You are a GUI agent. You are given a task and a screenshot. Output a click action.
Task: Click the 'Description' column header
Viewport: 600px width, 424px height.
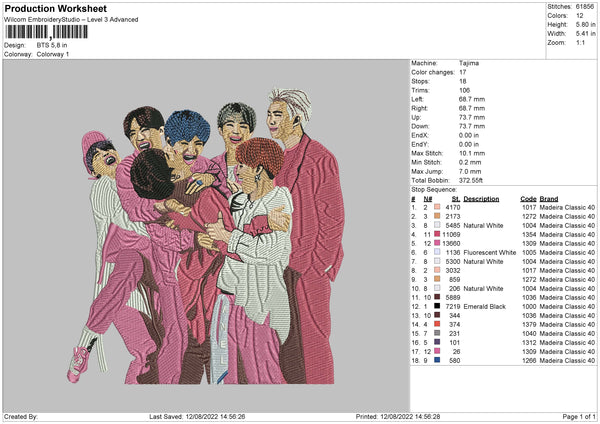coord(481,199)
